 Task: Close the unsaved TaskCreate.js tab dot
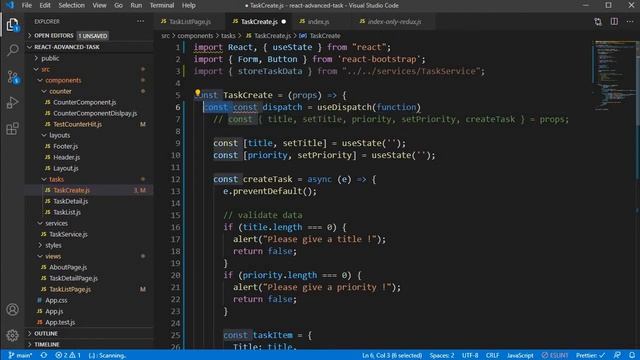click(x=284, y=22)
